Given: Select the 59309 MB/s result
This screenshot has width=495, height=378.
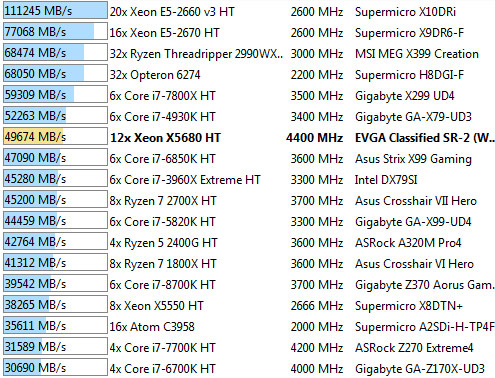Looking at the screenshot, I should pyautogui.click(x=55, y=94).
